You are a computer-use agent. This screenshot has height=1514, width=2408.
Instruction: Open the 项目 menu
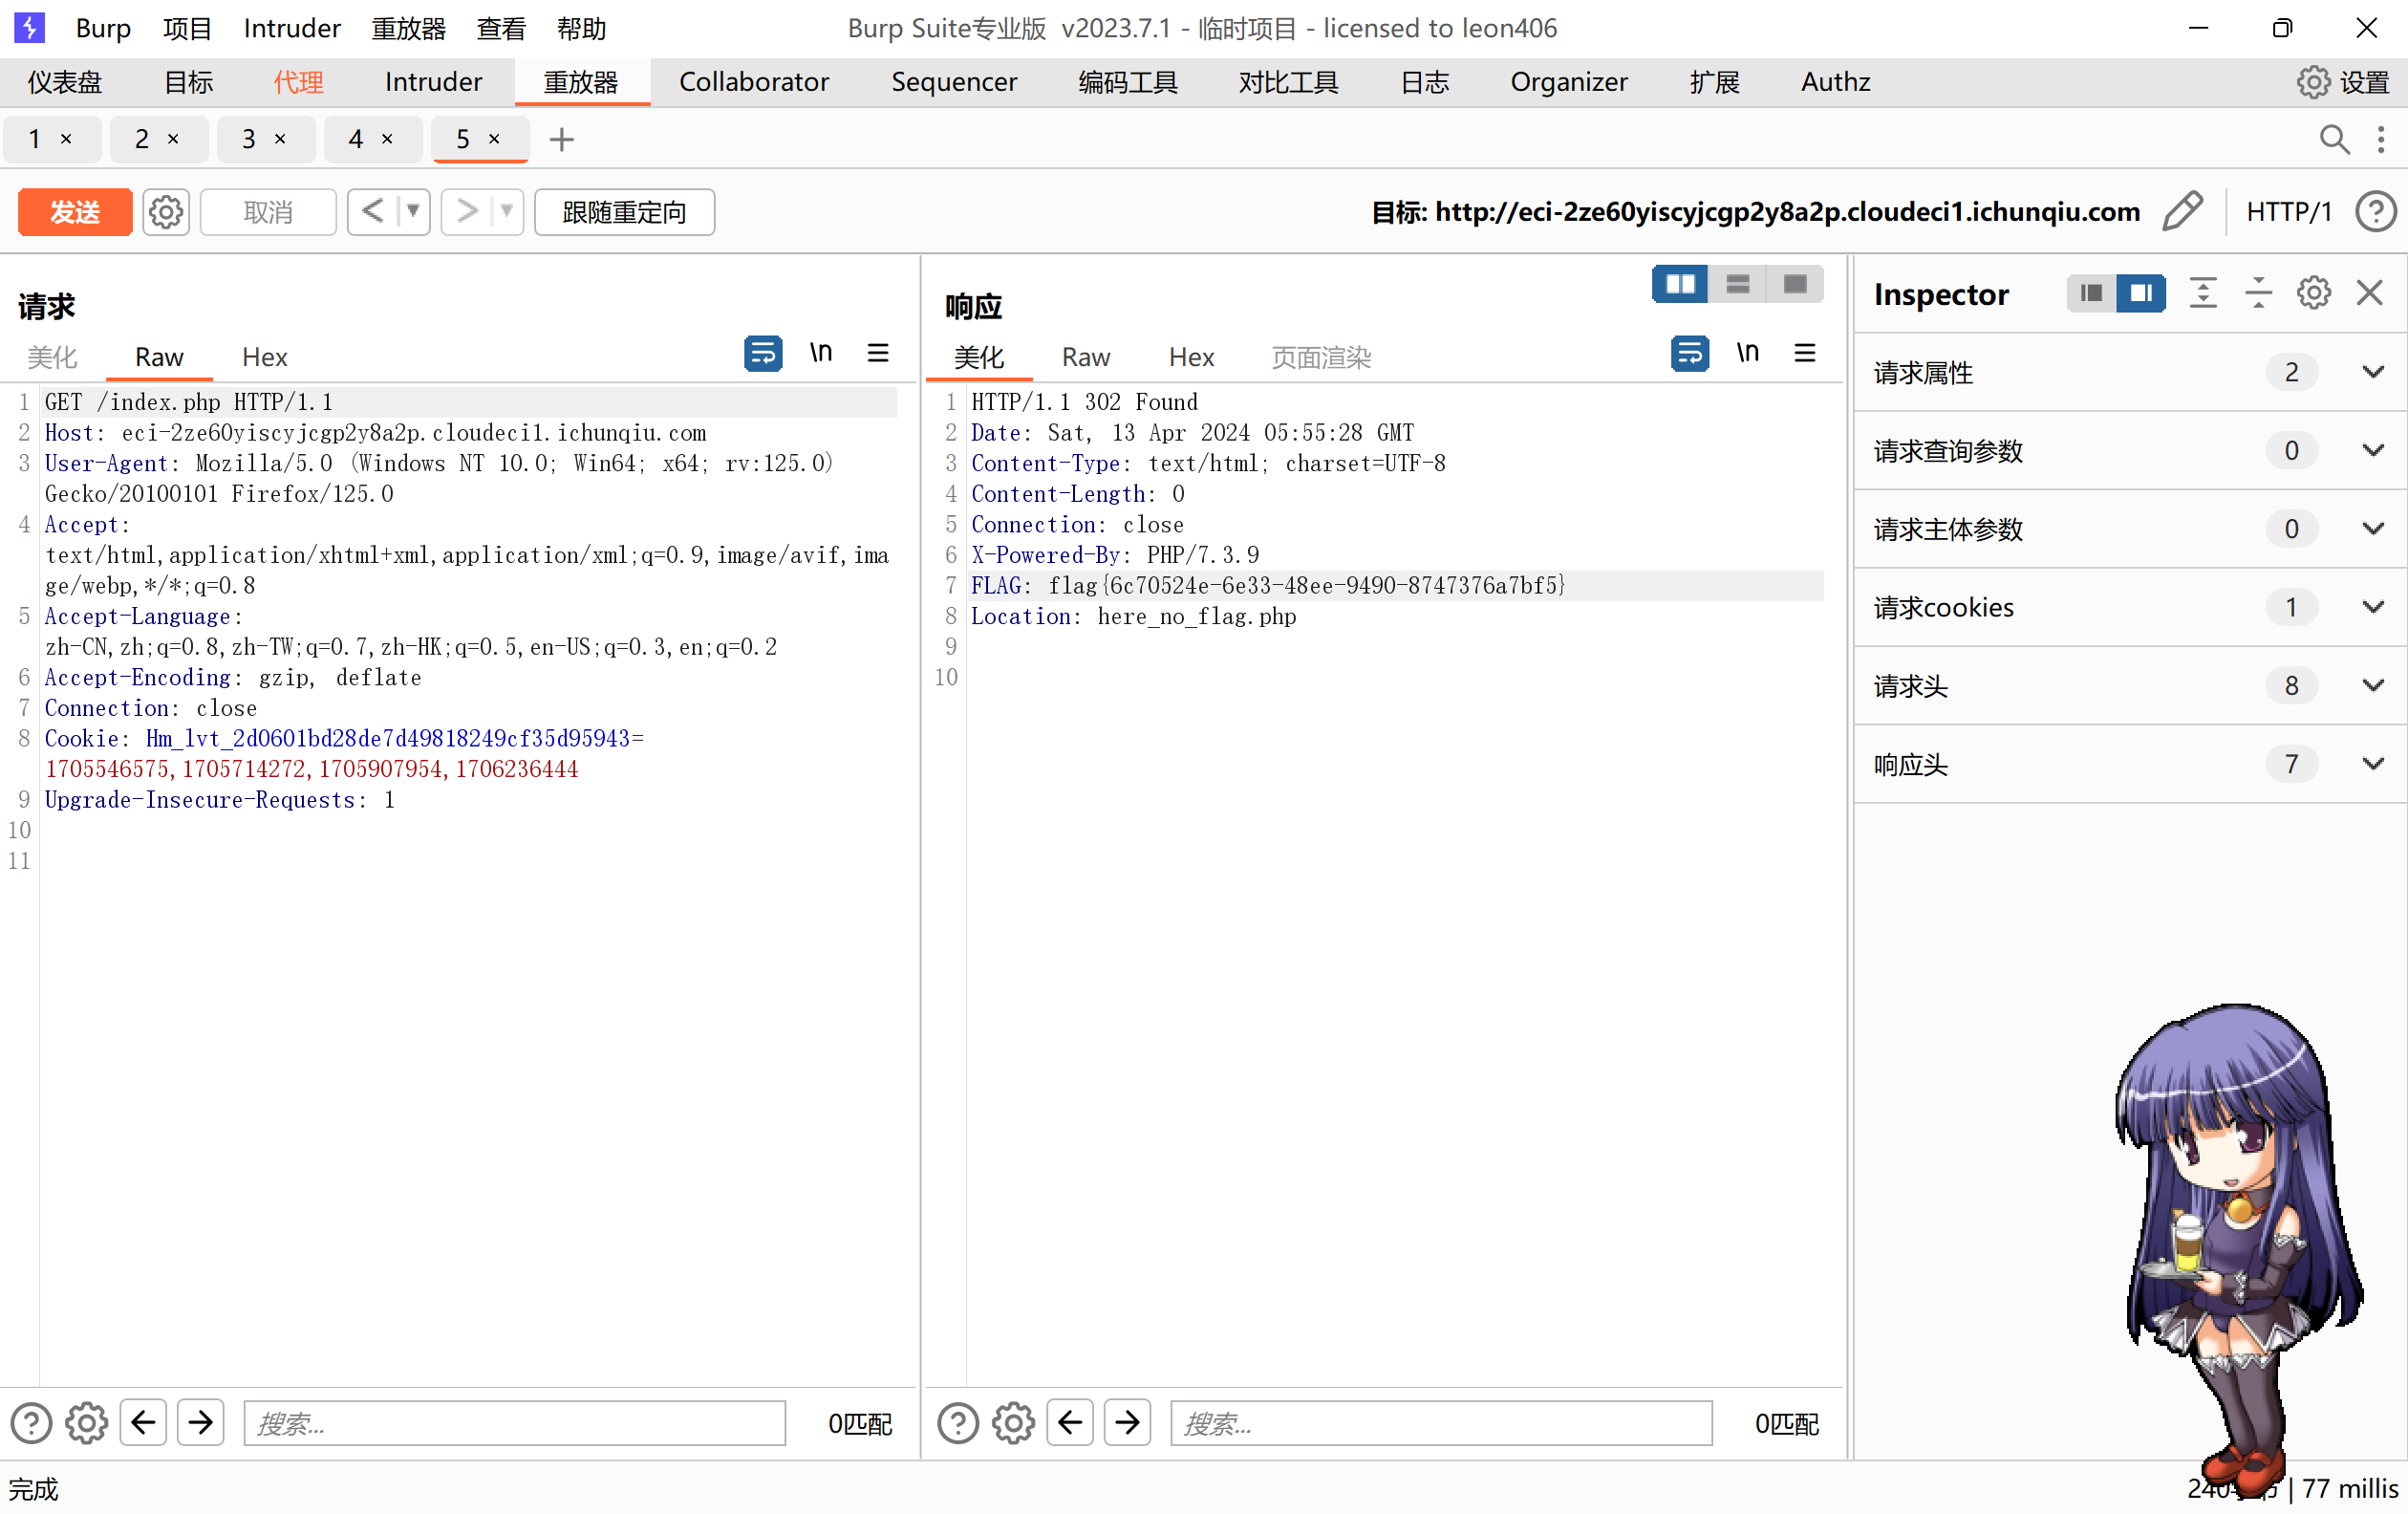tap(187, 28)
